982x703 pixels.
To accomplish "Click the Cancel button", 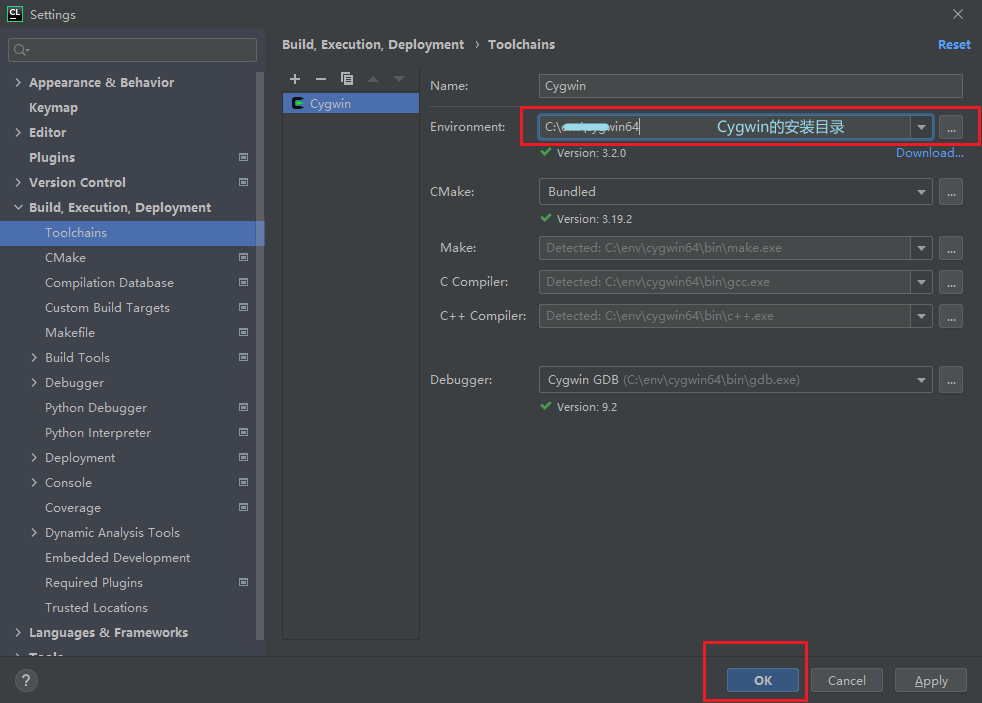I will (x=847, y=680).
